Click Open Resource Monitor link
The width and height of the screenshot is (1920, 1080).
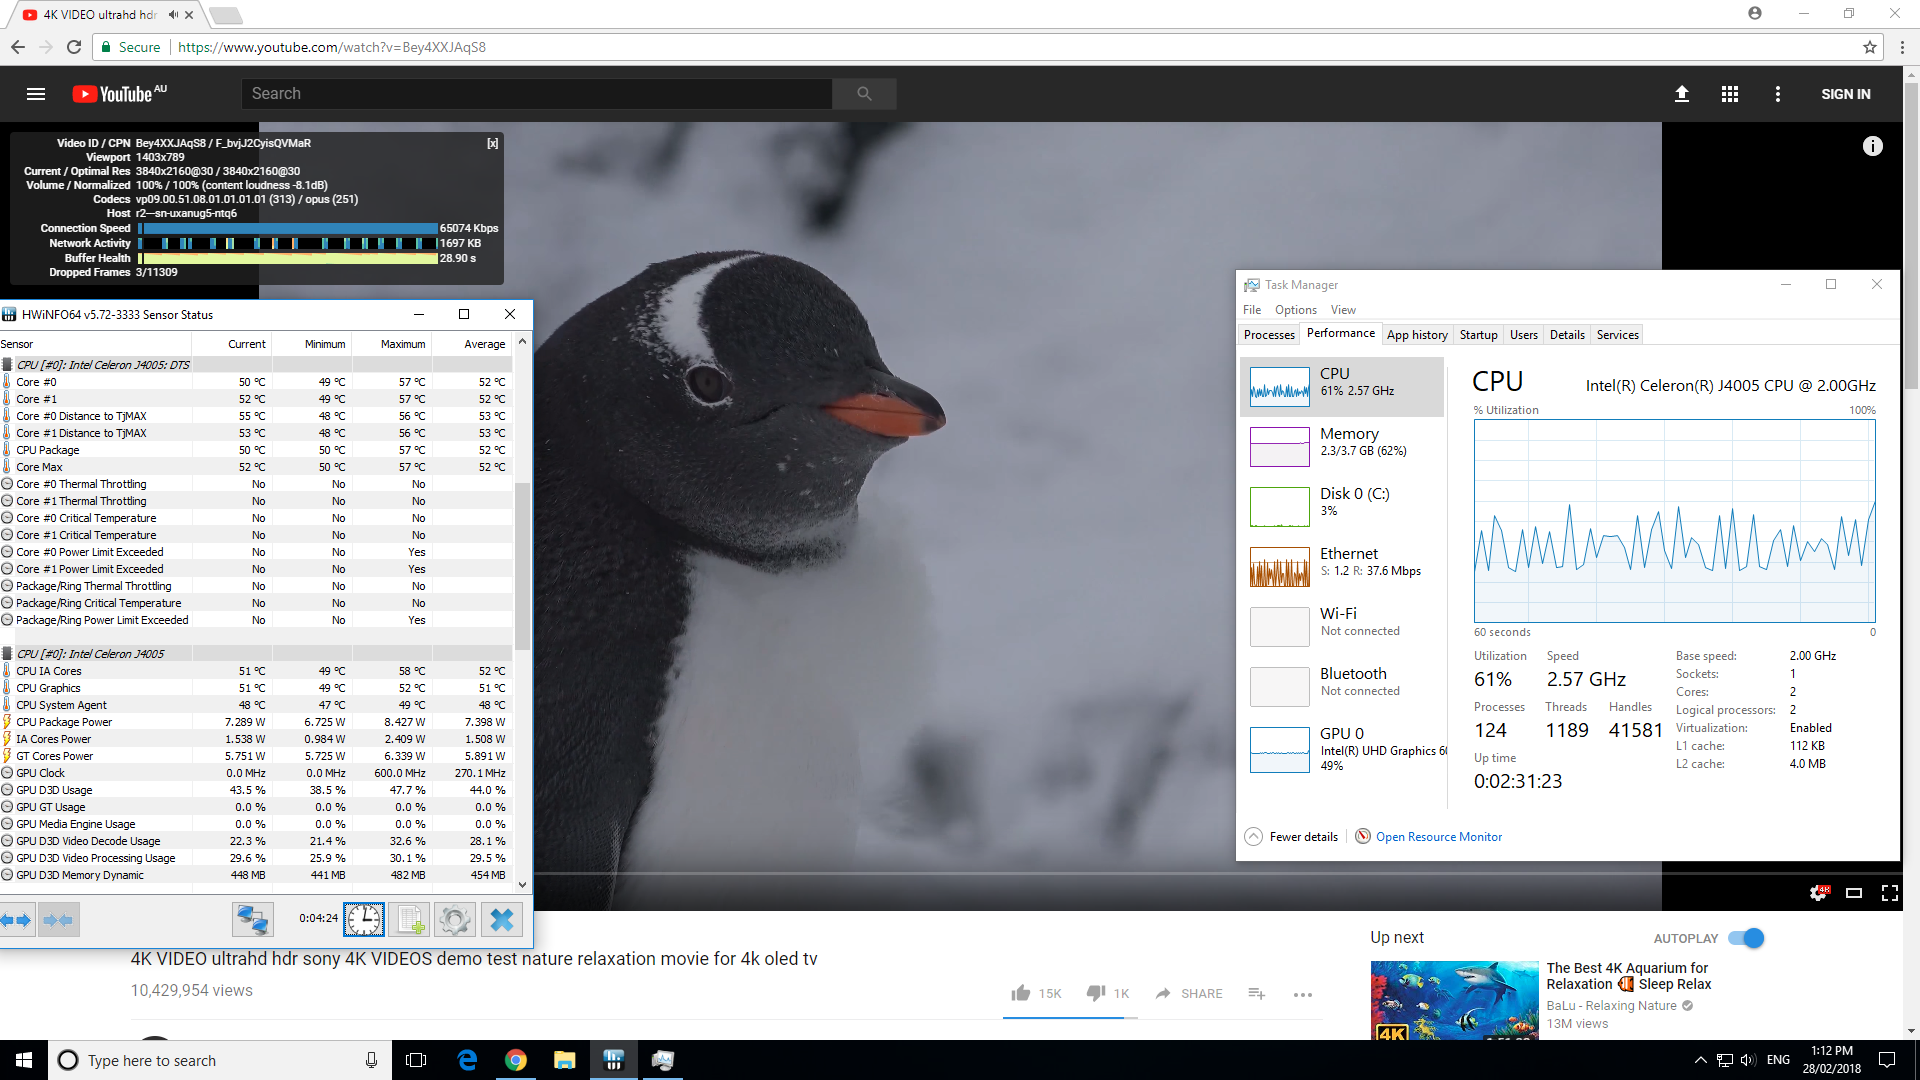point(1439,837)
